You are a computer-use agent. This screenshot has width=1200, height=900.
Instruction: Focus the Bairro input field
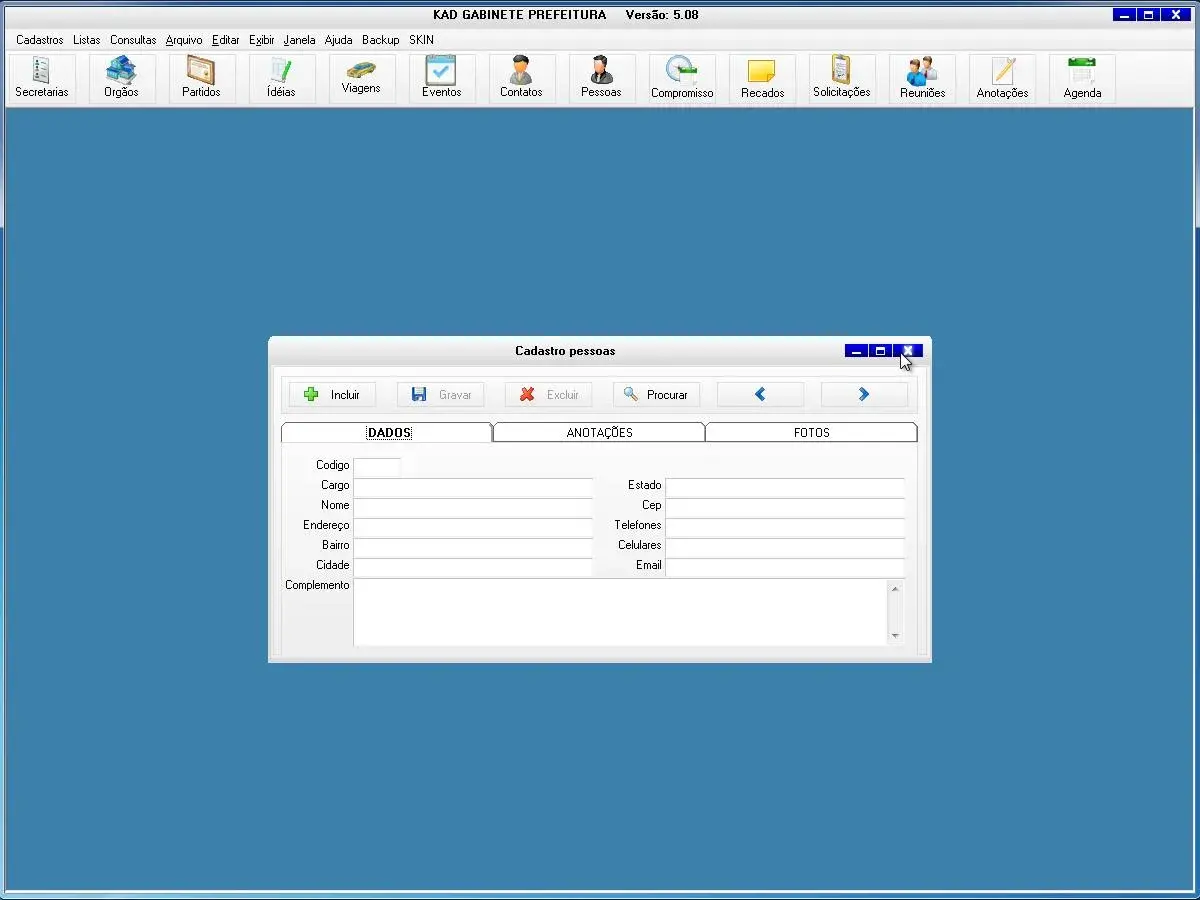pyautogui.click(x=473, y=547)
